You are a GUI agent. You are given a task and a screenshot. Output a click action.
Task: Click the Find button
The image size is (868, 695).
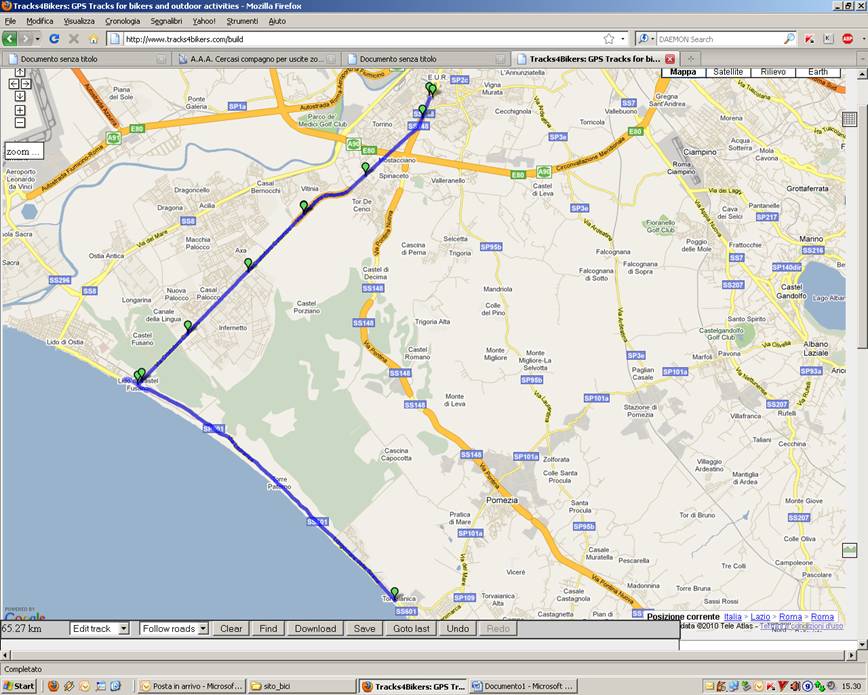pyautogui.click(x=268, y=629)
